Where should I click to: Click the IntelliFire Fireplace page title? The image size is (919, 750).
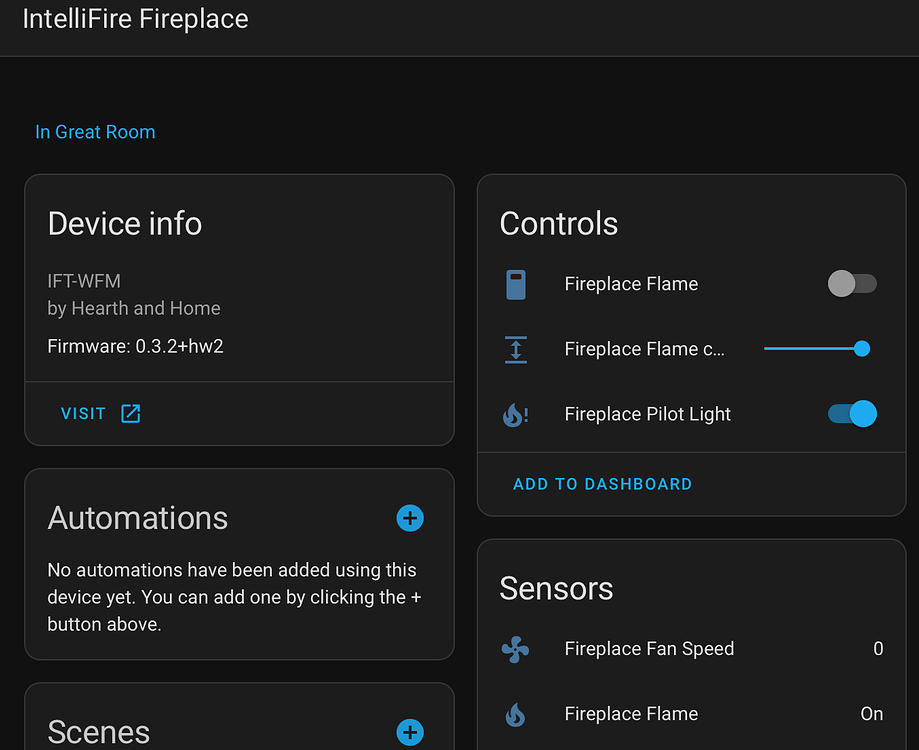[x=135, y=19]
